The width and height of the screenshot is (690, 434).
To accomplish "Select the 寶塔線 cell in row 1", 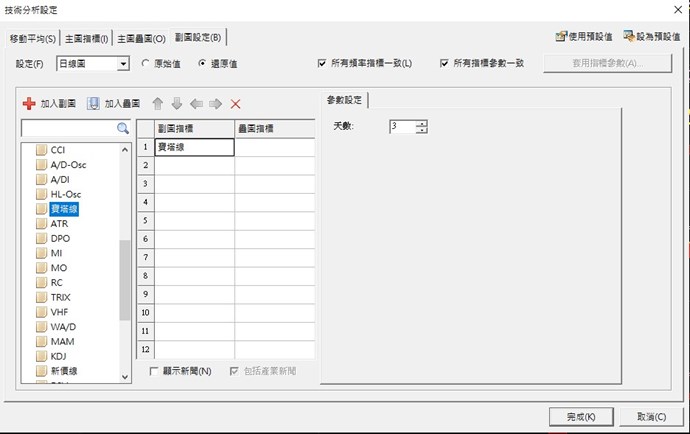I will point(195,147).
